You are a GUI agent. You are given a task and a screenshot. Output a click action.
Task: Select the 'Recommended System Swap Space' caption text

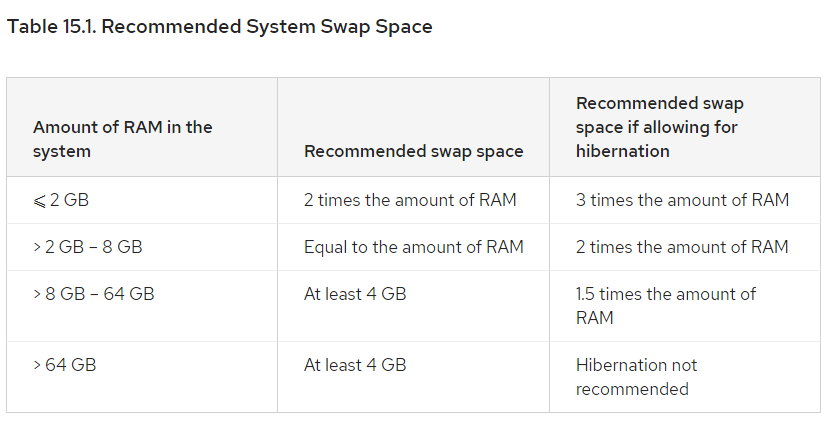267,27
